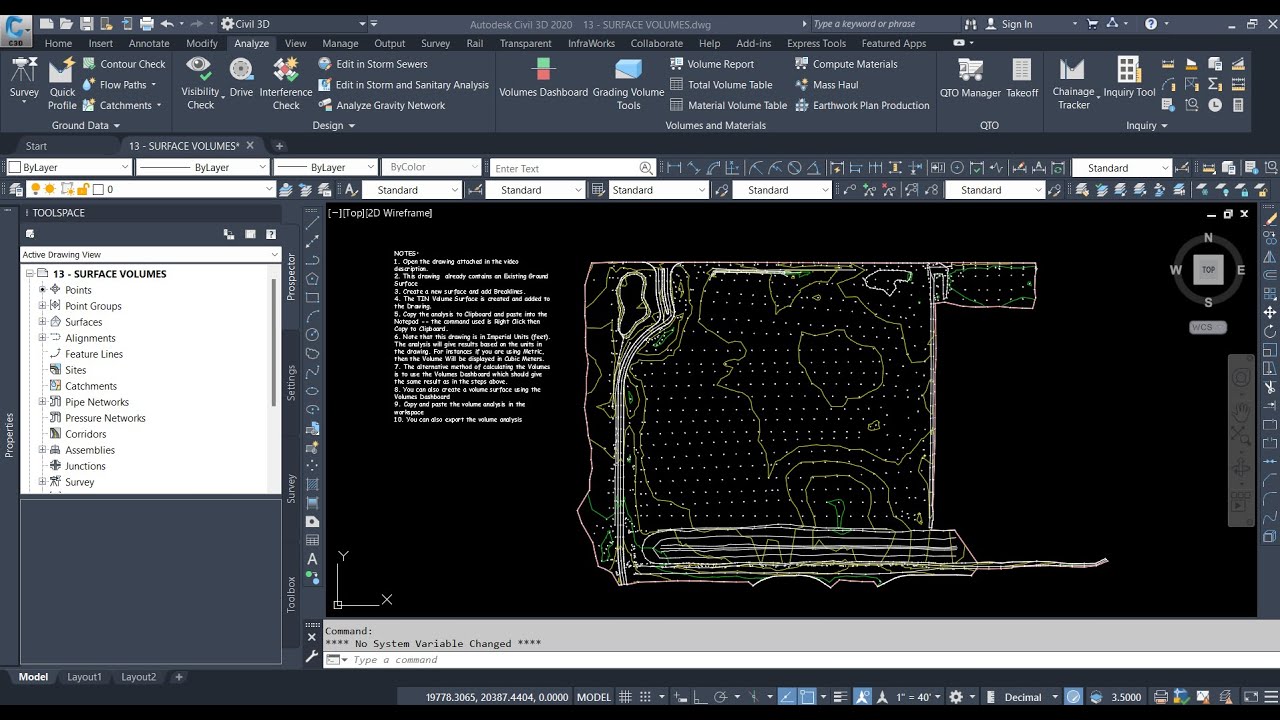Open the Prospector side tab

tap(292, 277)
